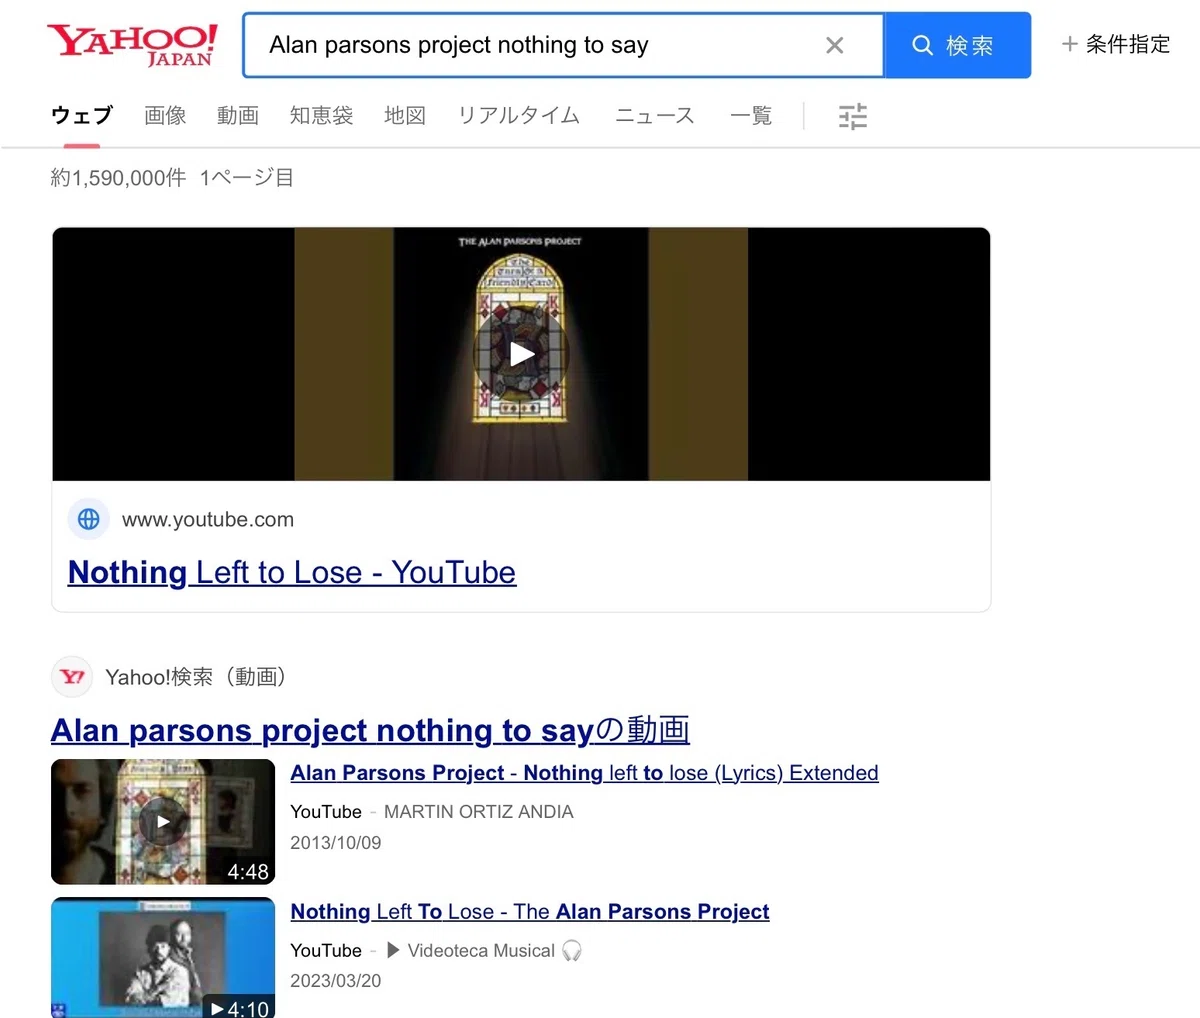Click MARTIN ORTIZ ANDIA channel name
The width and height of the screenshot is (1200, 1018).
coord(478,812)
